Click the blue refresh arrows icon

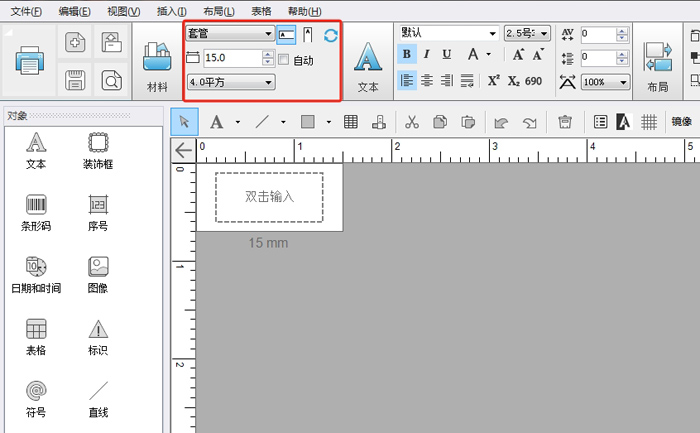(x=331, y=35)
